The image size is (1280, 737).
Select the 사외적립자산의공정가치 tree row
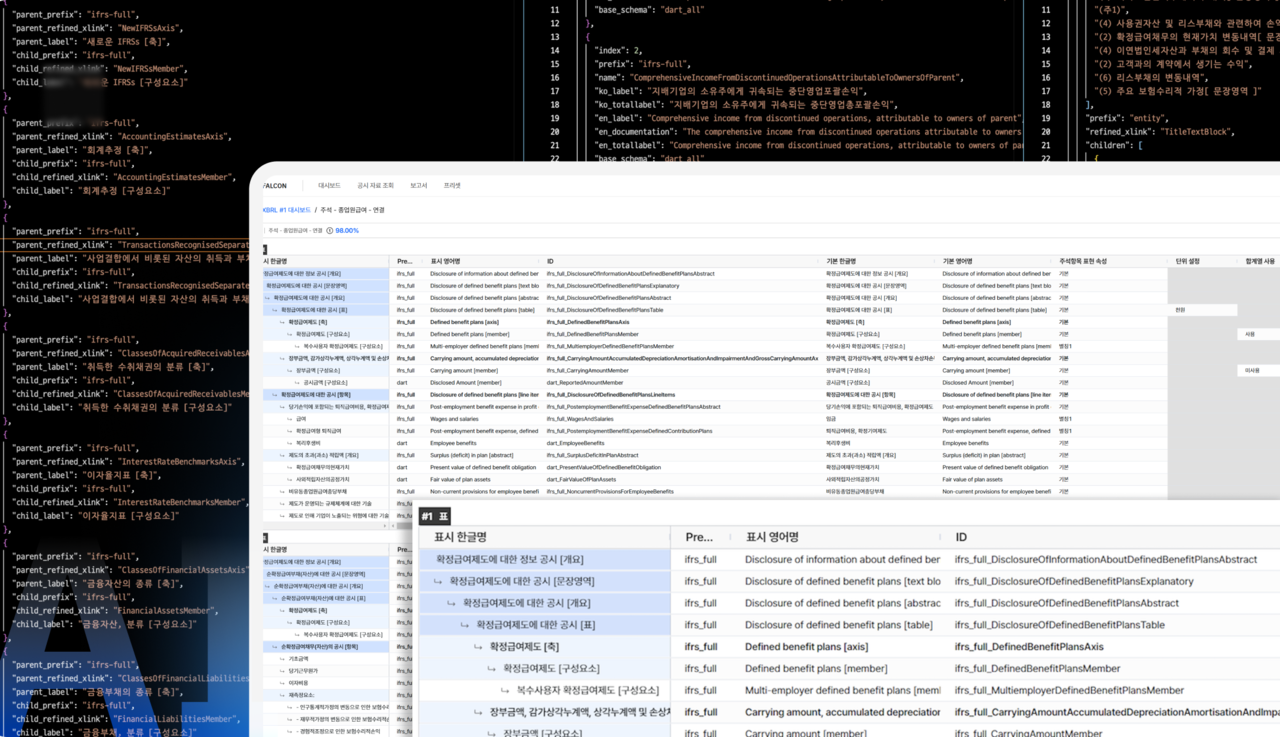(x=326, y=479)
